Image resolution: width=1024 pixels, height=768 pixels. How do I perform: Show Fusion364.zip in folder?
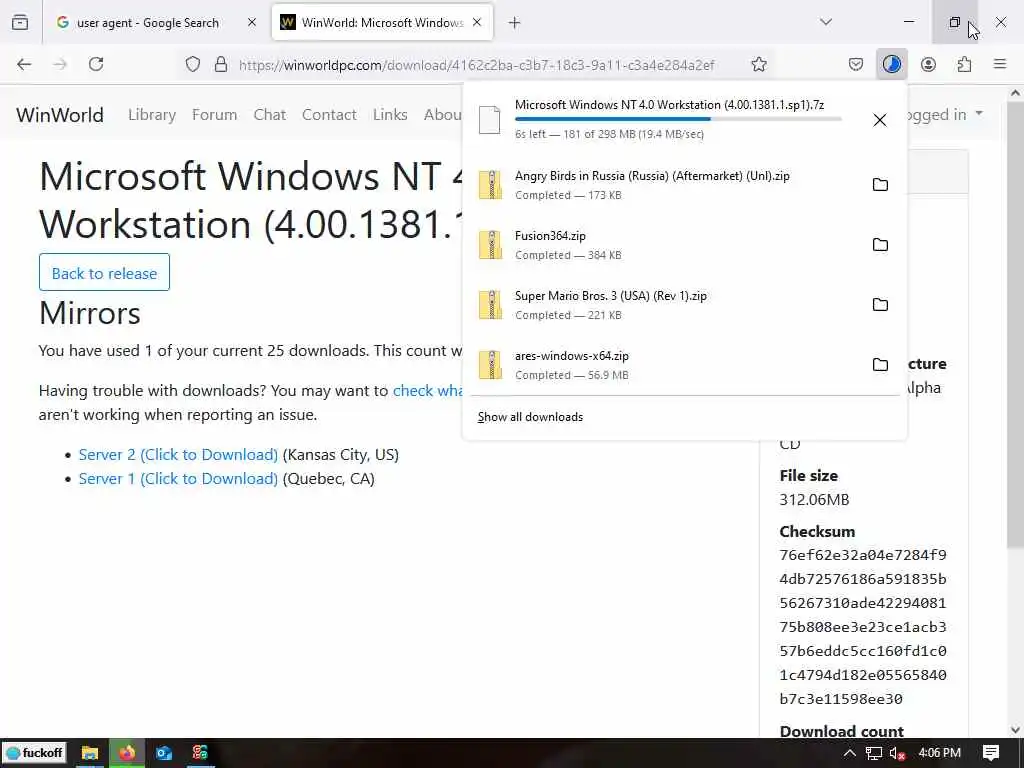point(880,245)
